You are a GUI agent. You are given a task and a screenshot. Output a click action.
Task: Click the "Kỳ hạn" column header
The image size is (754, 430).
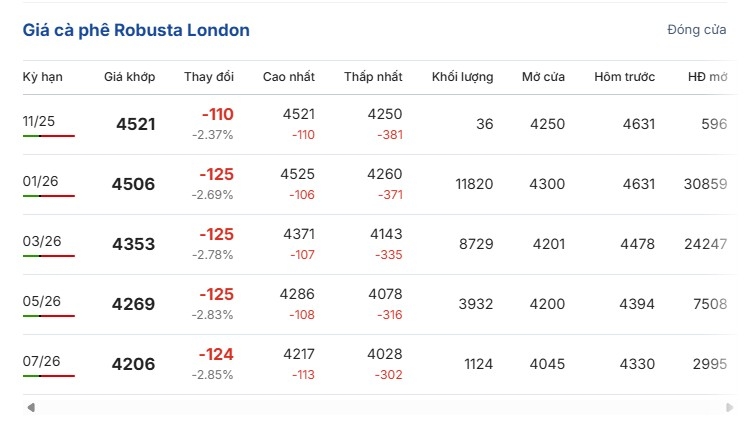pos(42,77)
